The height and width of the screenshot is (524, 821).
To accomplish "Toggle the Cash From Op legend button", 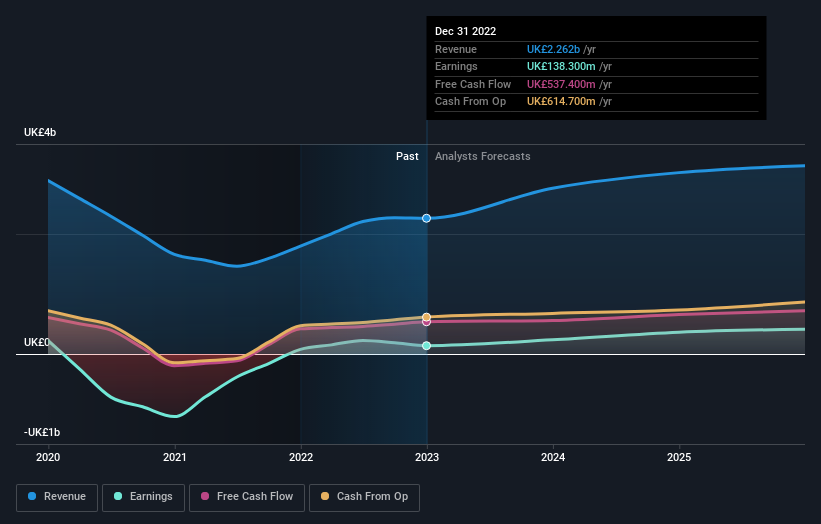I will click(x=364, y=497).
